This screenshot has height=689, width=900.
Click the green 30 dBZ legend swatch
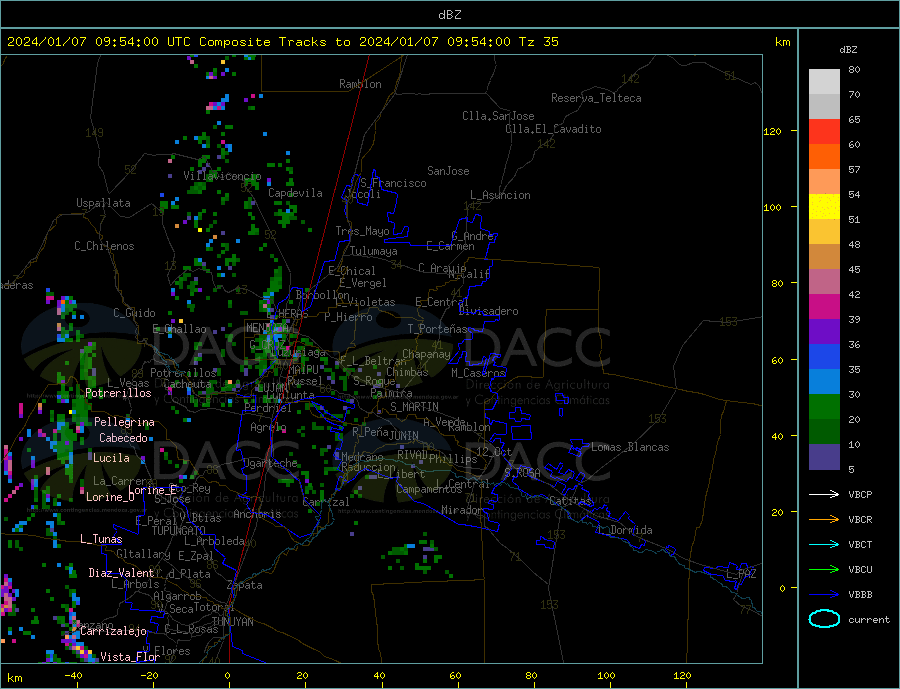pyautogui.click(x=824, y=407)
